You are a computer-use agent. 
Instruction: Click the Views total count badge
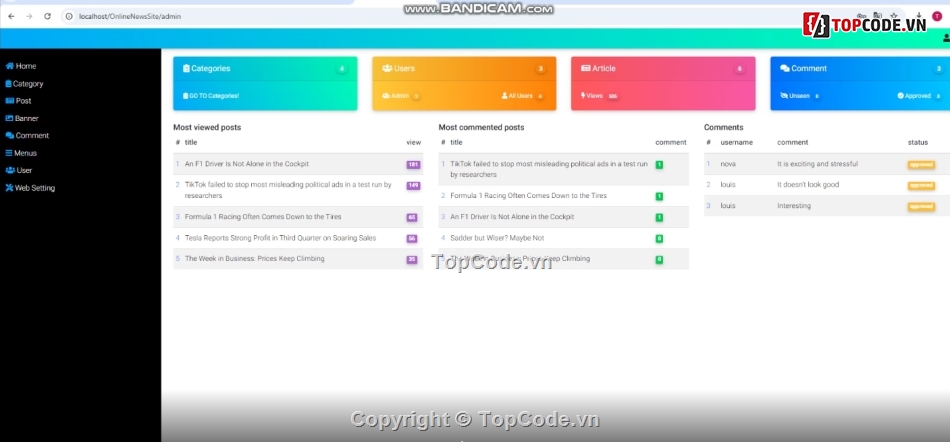coord(613,96)
